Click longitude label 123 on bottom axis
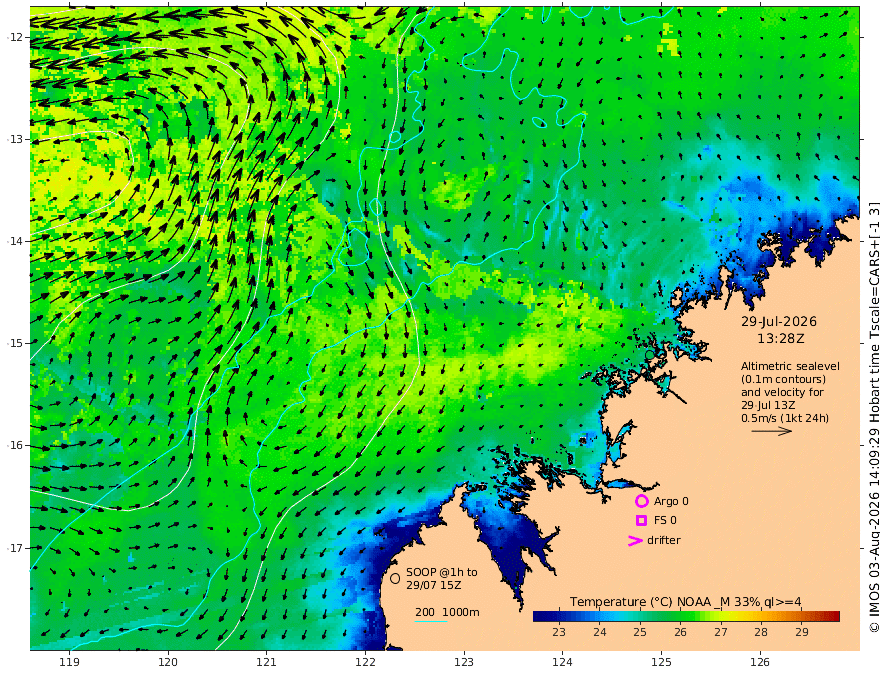The height and width of the screenshot is (680, 880). [x=464, y=662]
